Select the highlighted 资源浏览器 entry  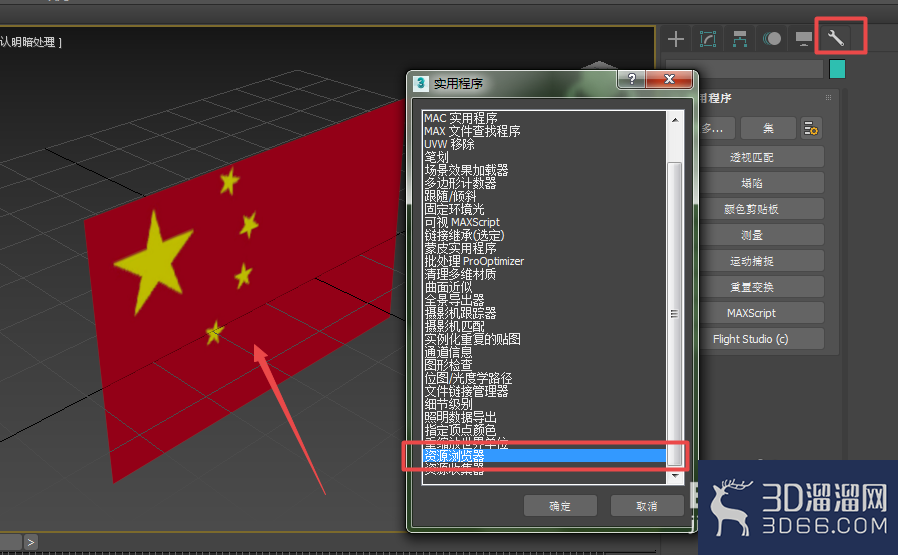[x=545, y=456]
